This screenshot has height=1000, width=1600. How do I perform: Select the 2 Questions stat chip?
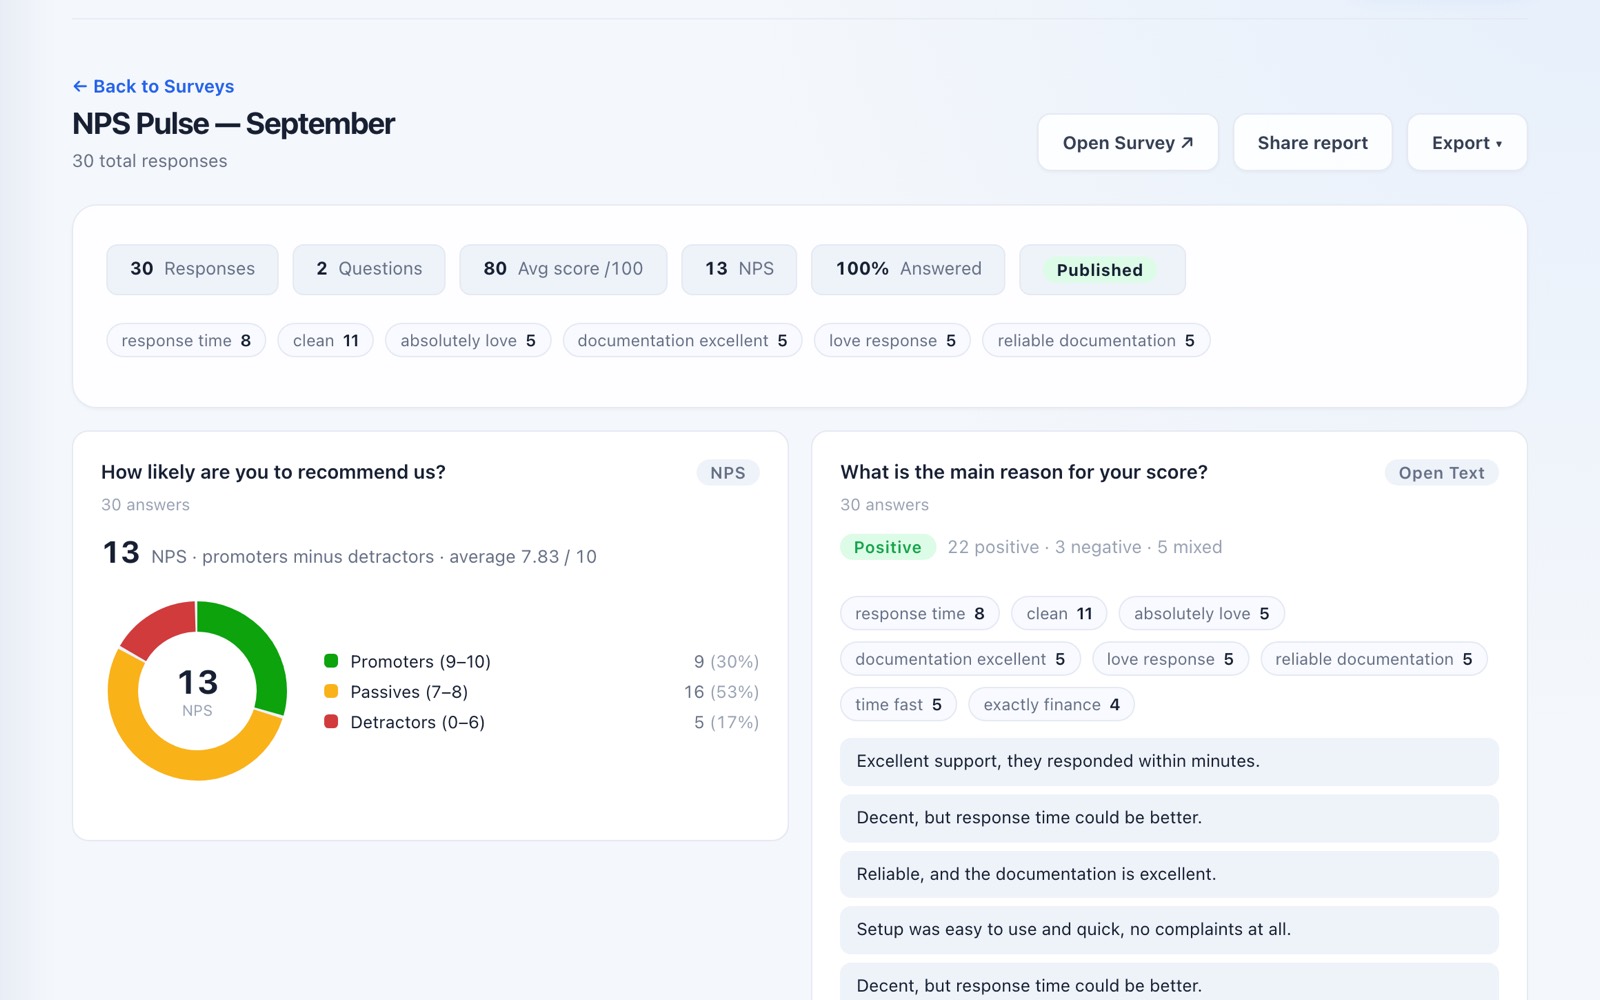[369, 269]
